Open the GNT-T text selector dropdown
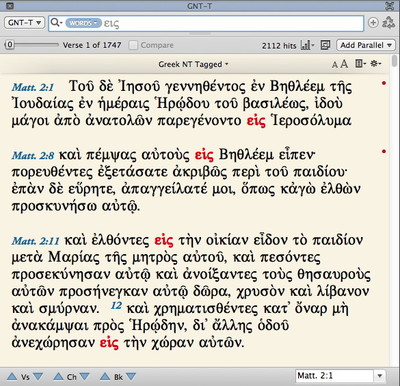This screenshot has height=386, width=400. point(24,23)
